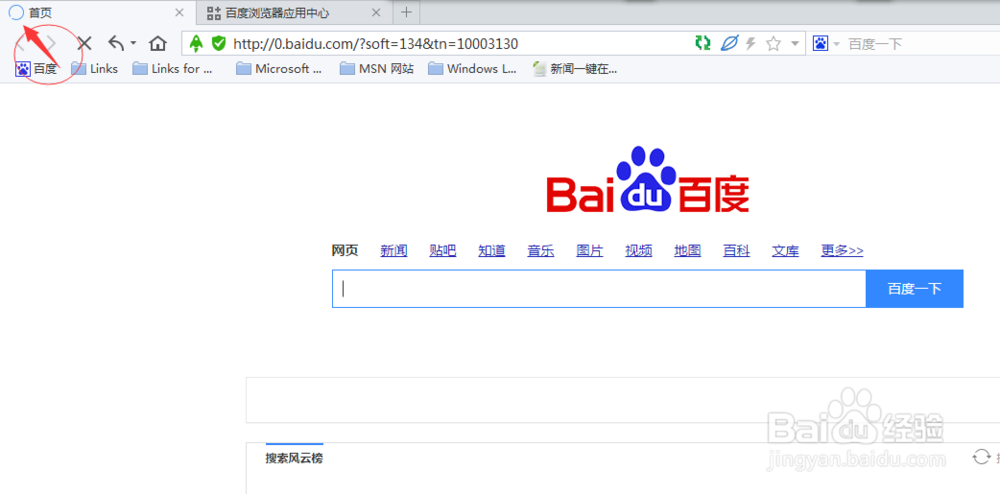Open the 更多>> link
This screenshot has width=1000, height=494.
click(x=842, y=251)
